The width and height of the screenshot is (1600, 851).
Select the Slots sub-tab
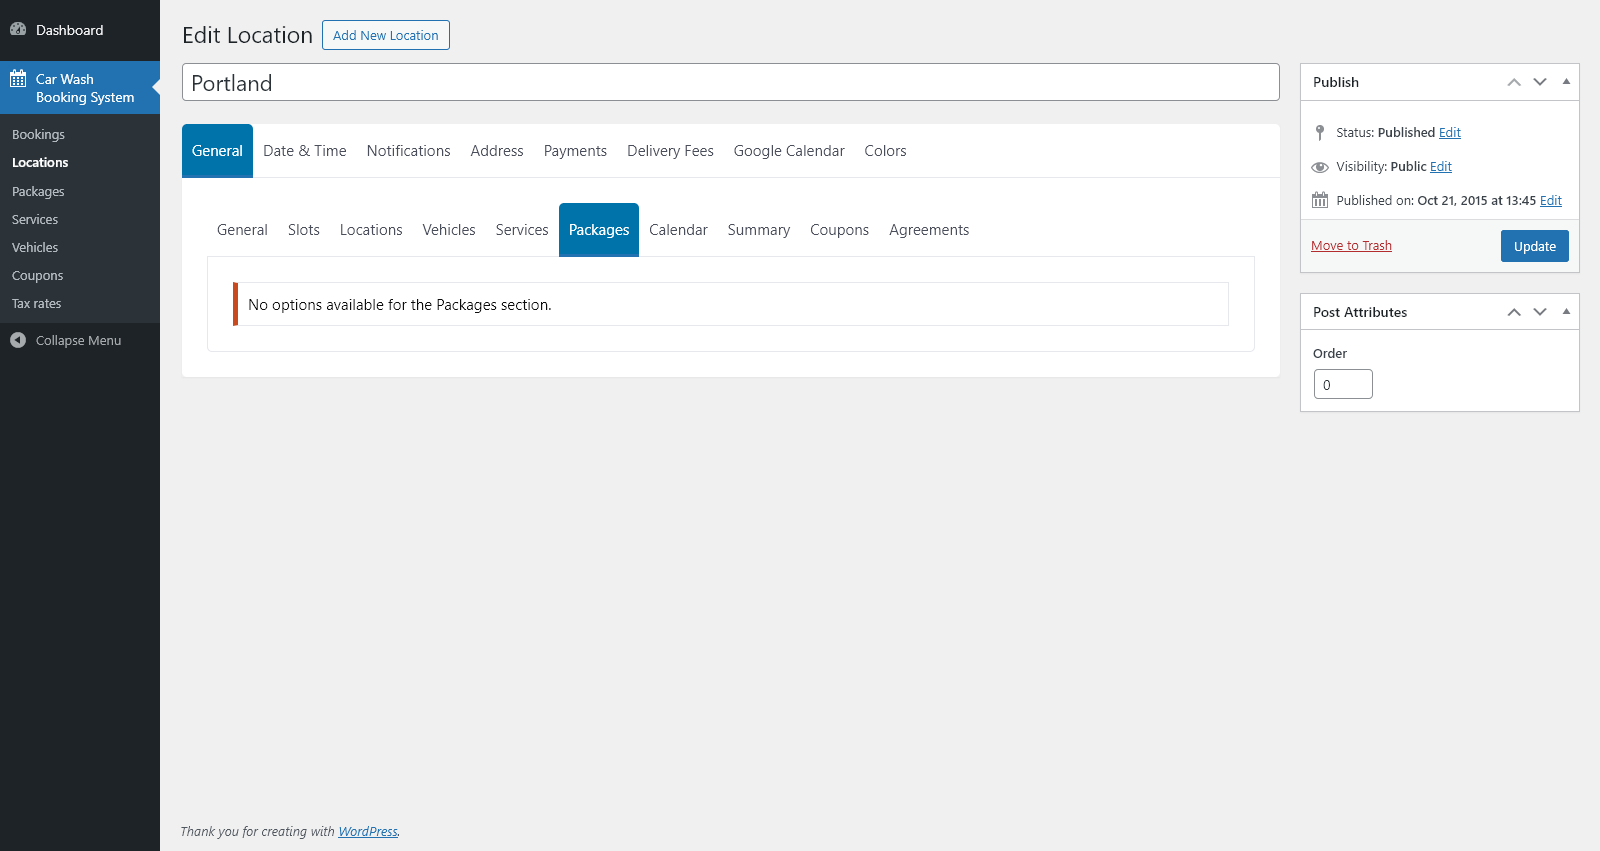pyautogui.click(x=304, y=230)
